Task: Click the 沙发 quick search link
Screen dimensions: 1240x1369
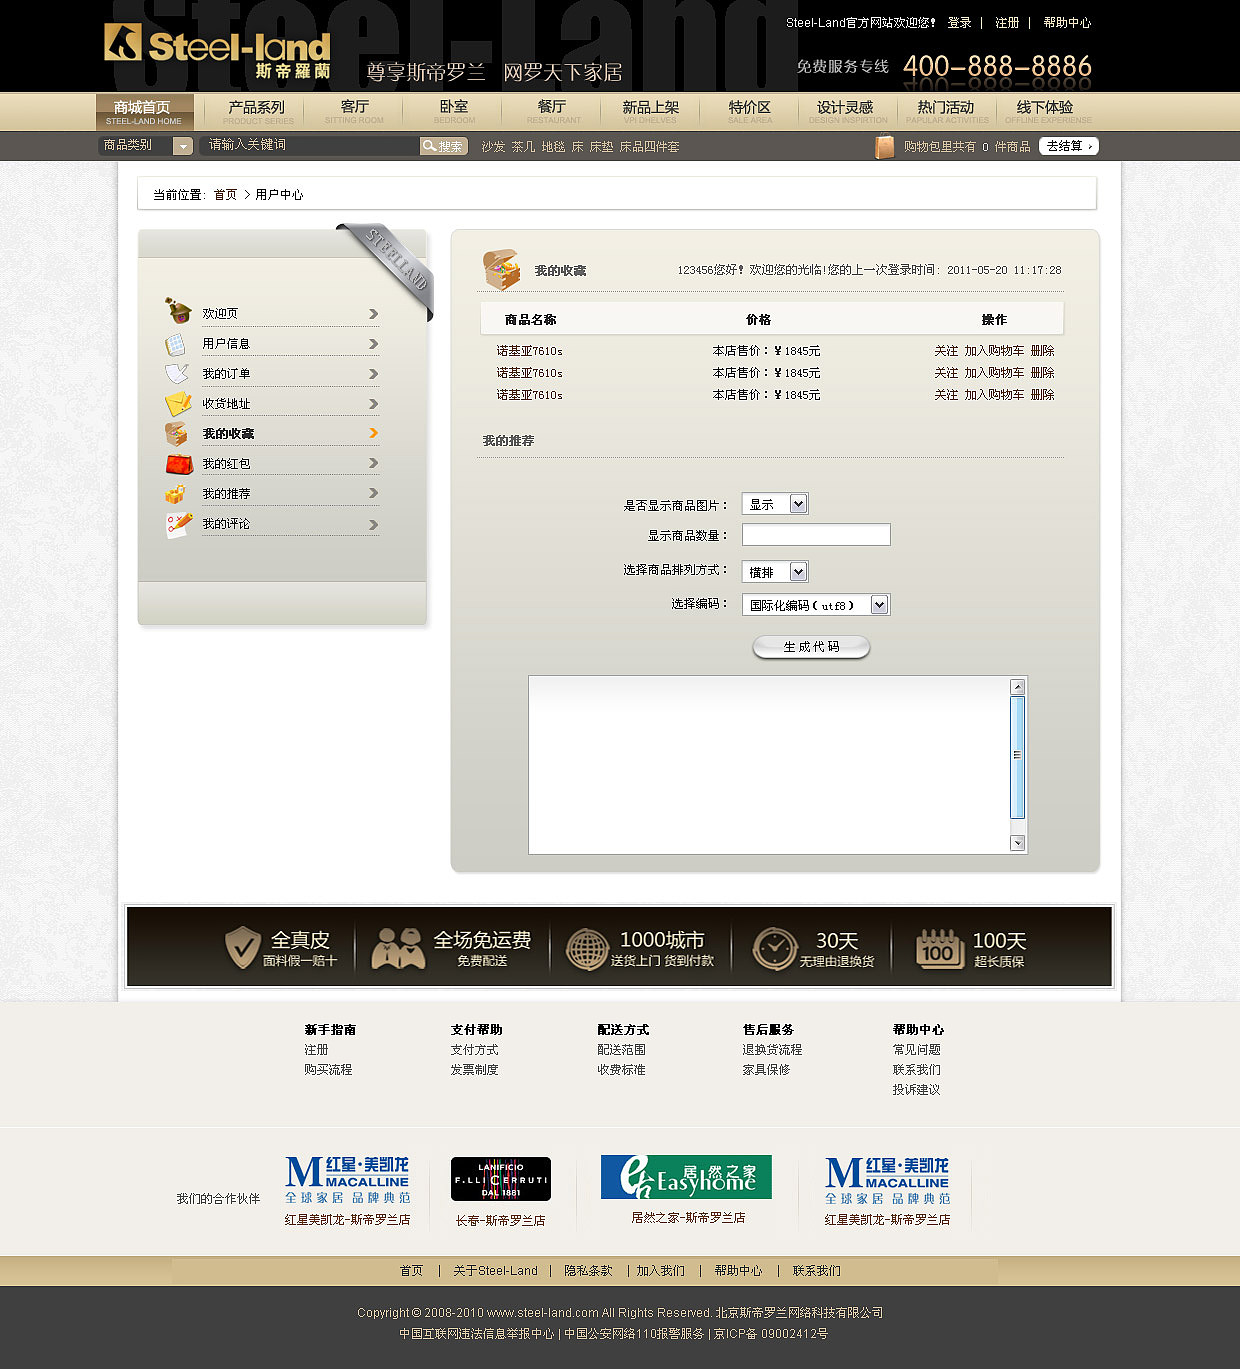Action: click(x=493, y=147)
